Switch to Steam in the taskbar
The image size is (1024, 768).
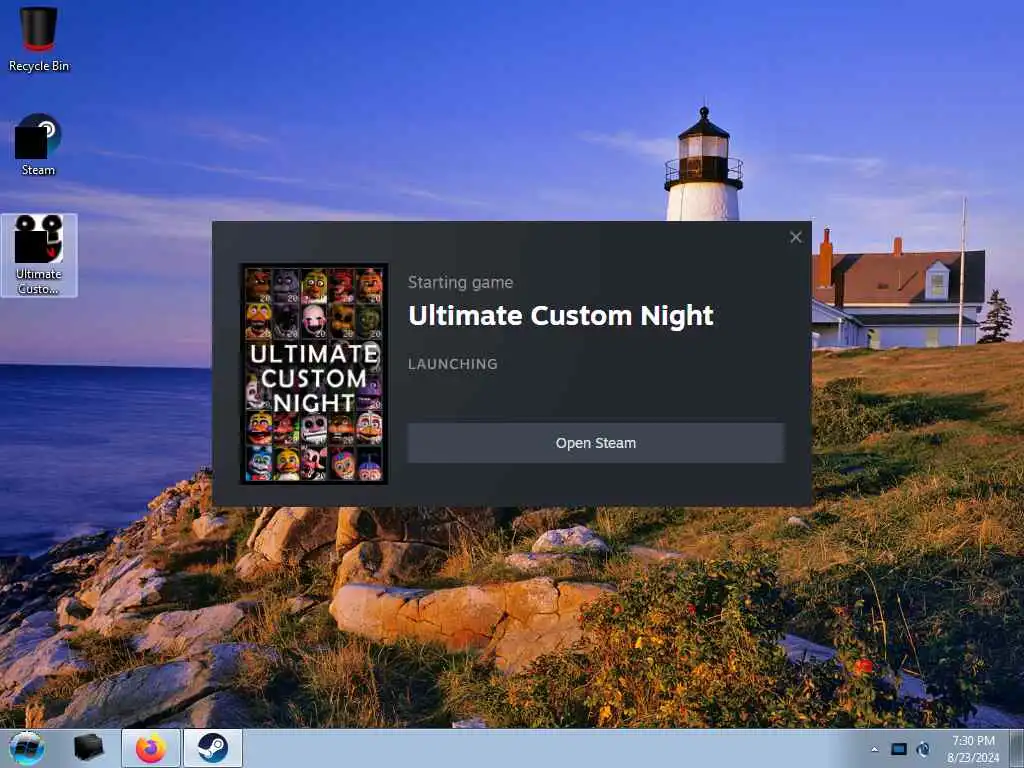coord(213,748)
